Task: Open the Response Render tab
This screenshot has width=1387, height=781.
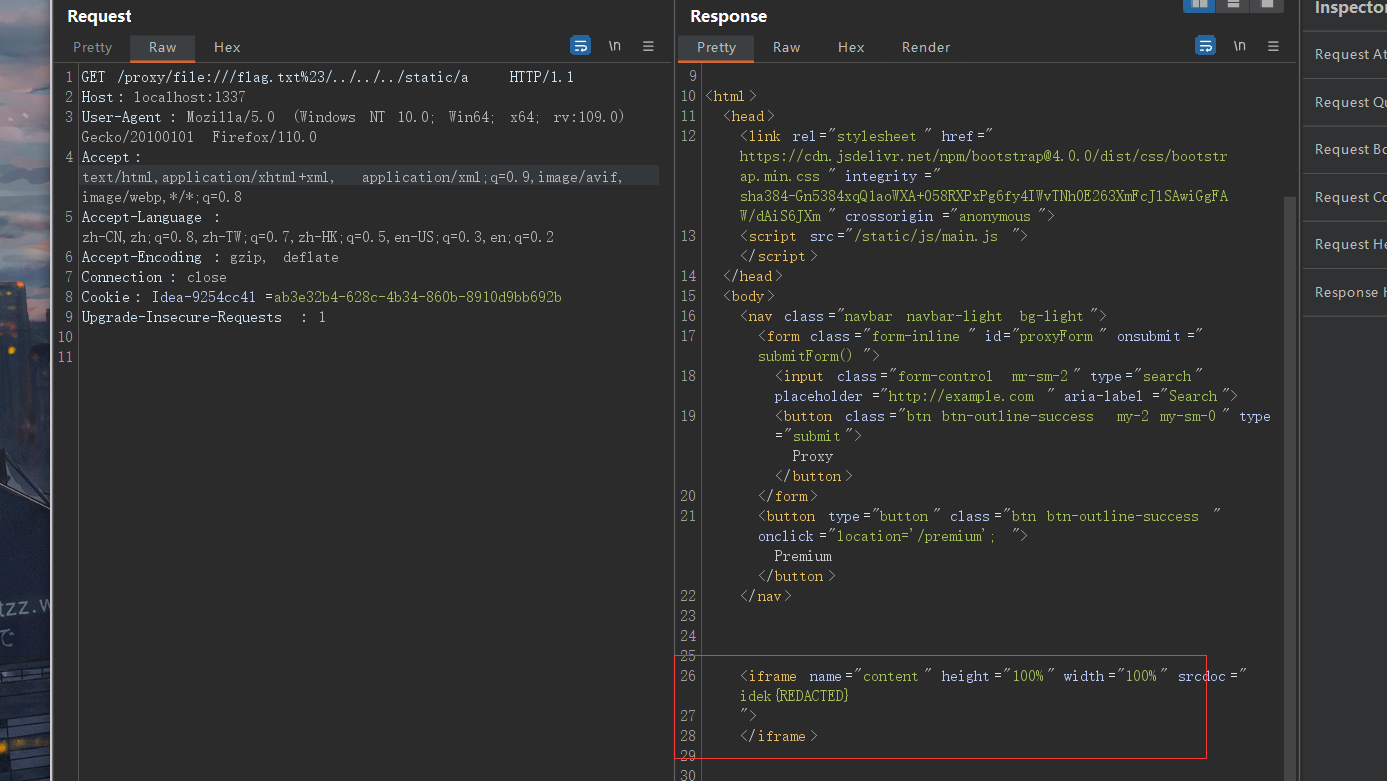Action: 926,47
